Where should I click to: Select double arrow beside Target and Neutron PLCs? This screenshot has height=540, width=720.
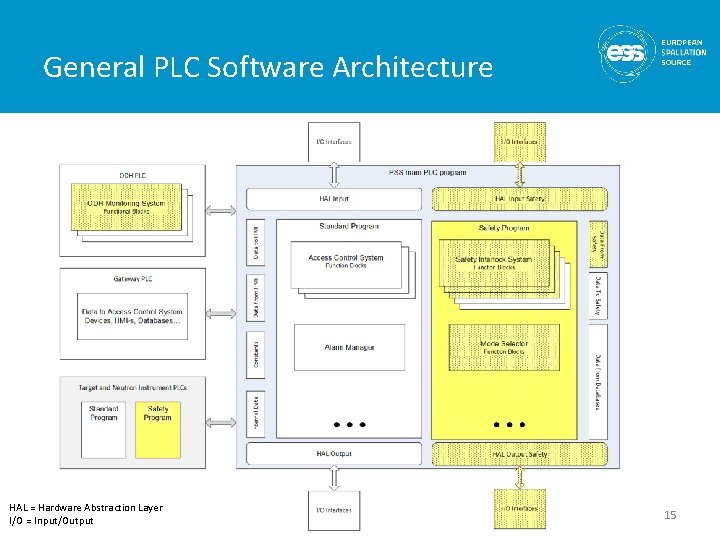coord(221,422)
